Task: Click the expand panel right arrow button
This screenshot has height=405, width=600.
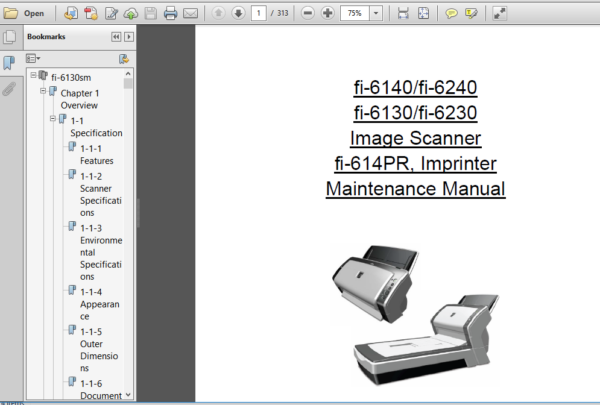Action: click(129, 37)
